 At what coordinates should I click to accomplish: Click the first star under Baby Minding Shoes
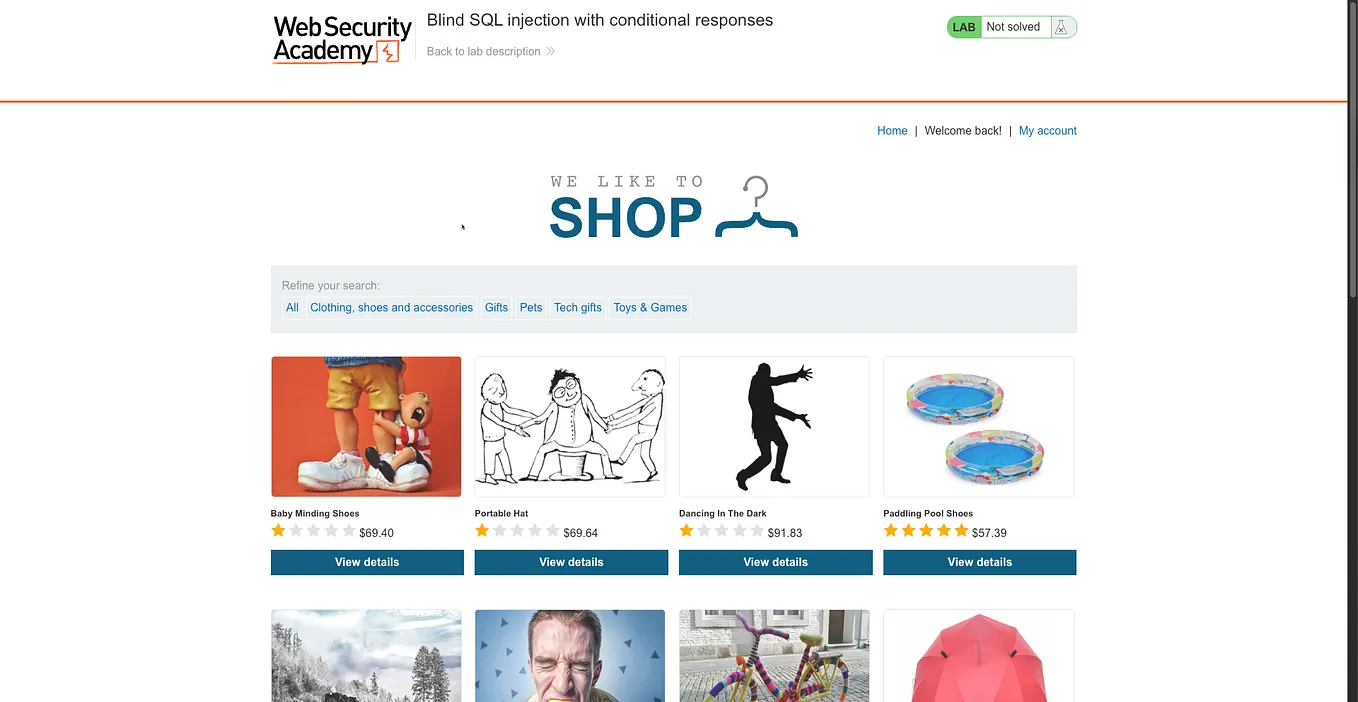tap(278, 531)
